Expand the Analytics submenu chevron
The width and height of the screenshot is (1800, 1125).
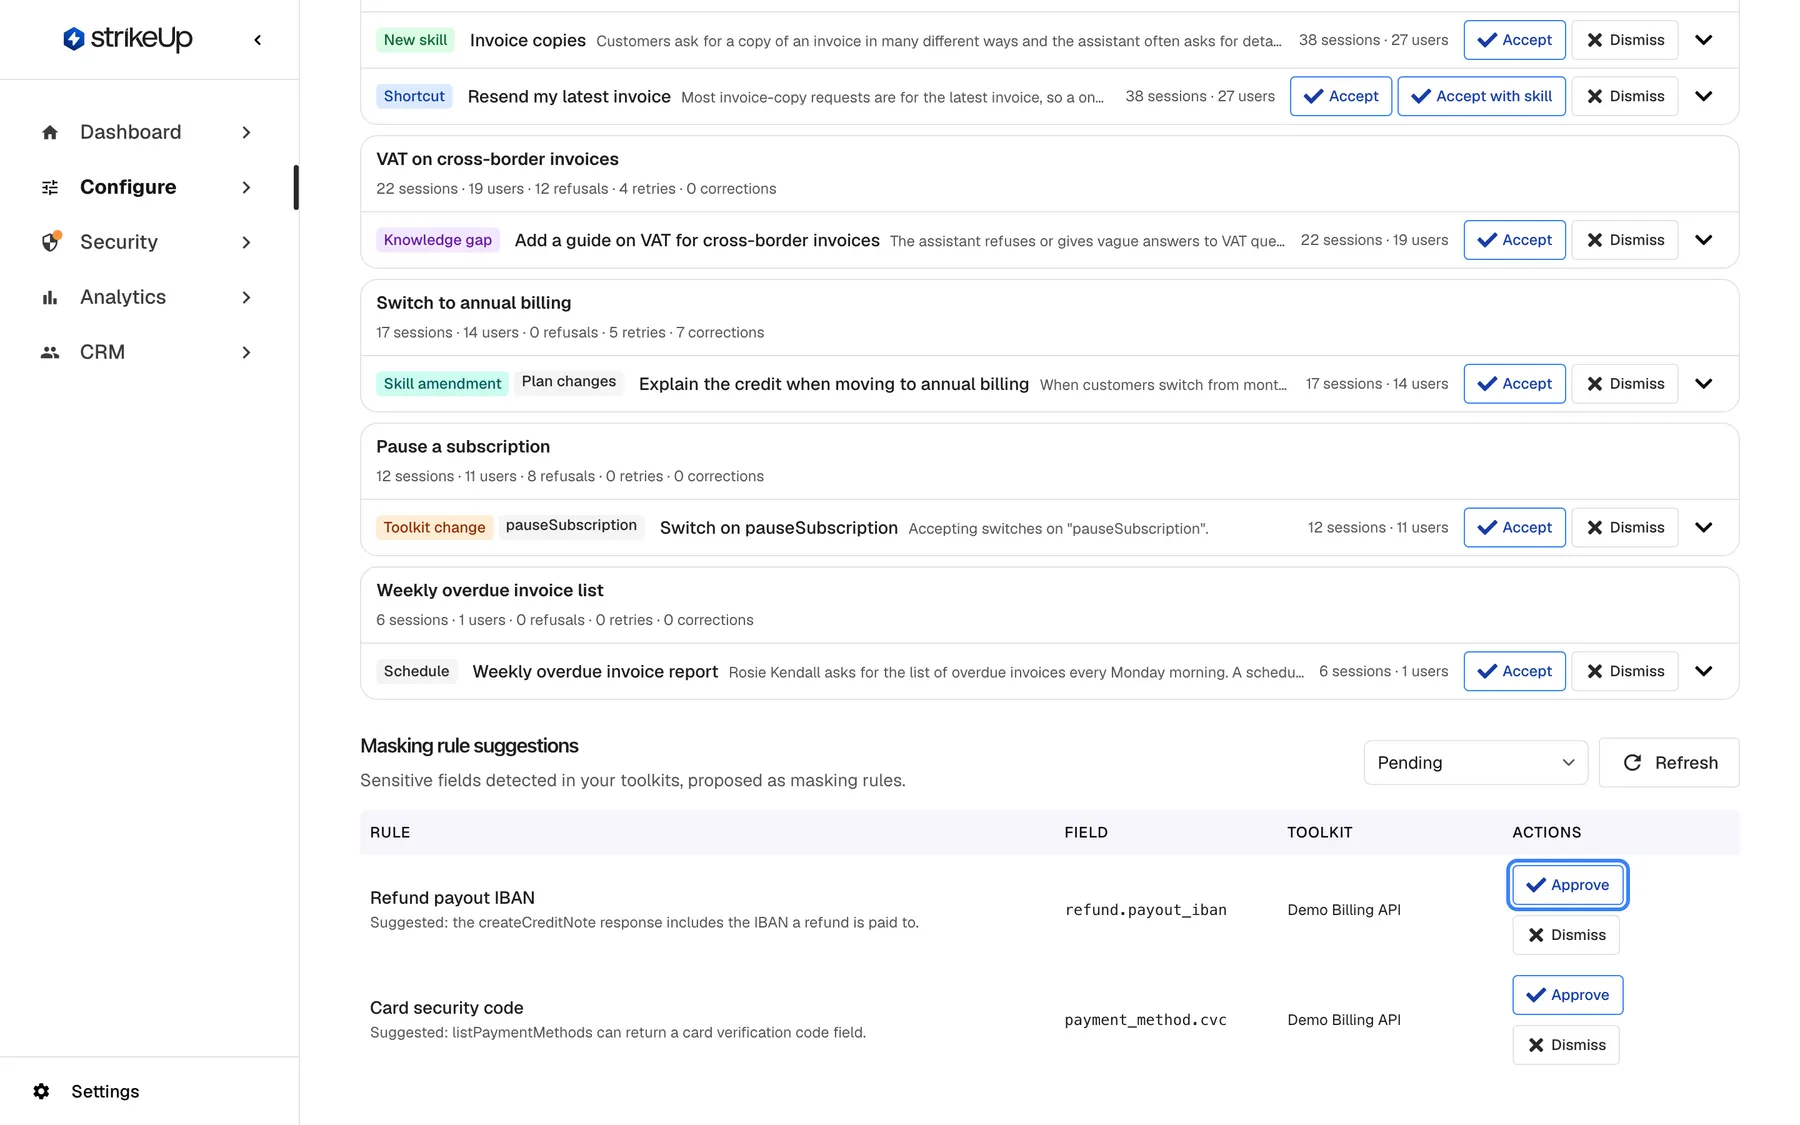(x=246, y=297)
